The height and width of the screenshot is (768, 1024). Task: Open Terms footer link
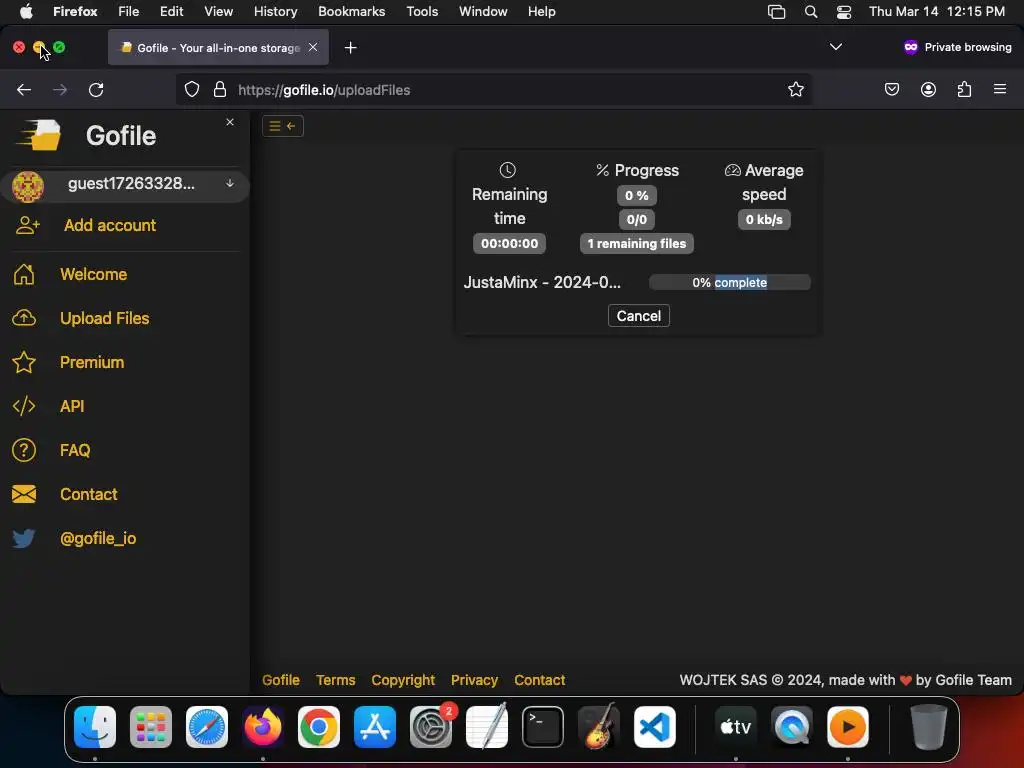coord(336,680)
